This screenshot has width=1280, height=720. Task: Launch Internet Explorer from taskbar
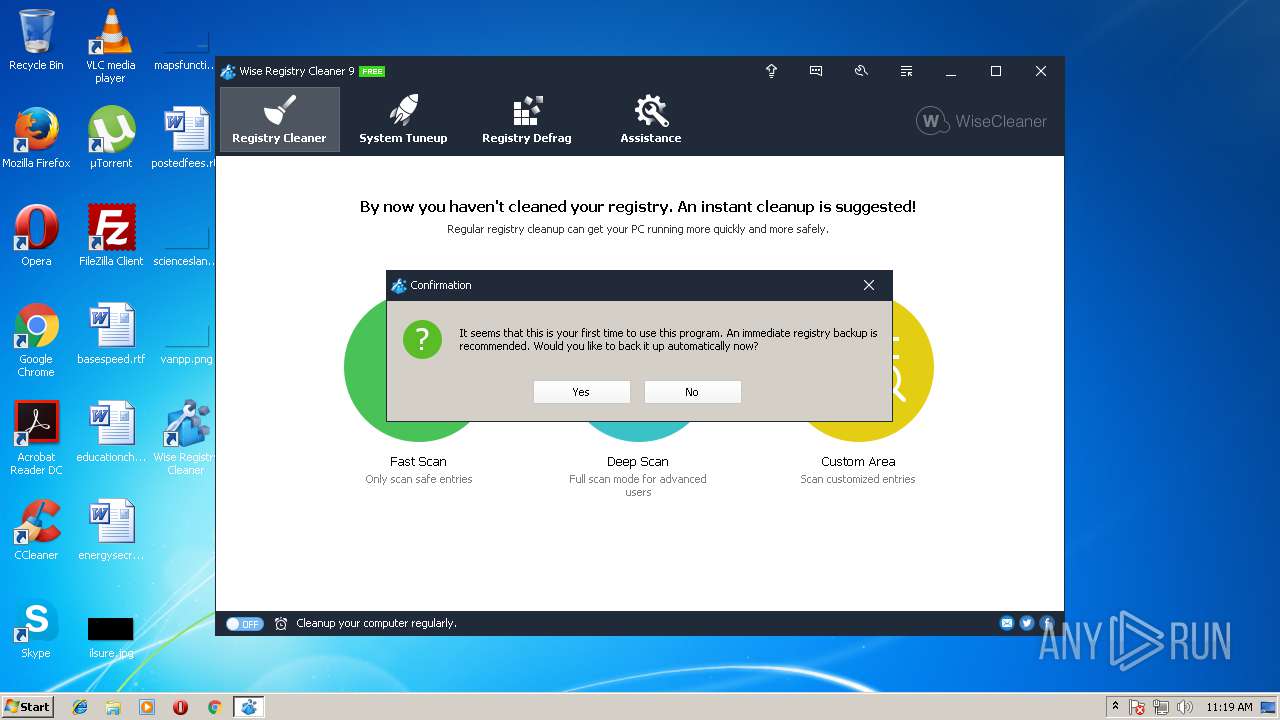tap(80, 707)
